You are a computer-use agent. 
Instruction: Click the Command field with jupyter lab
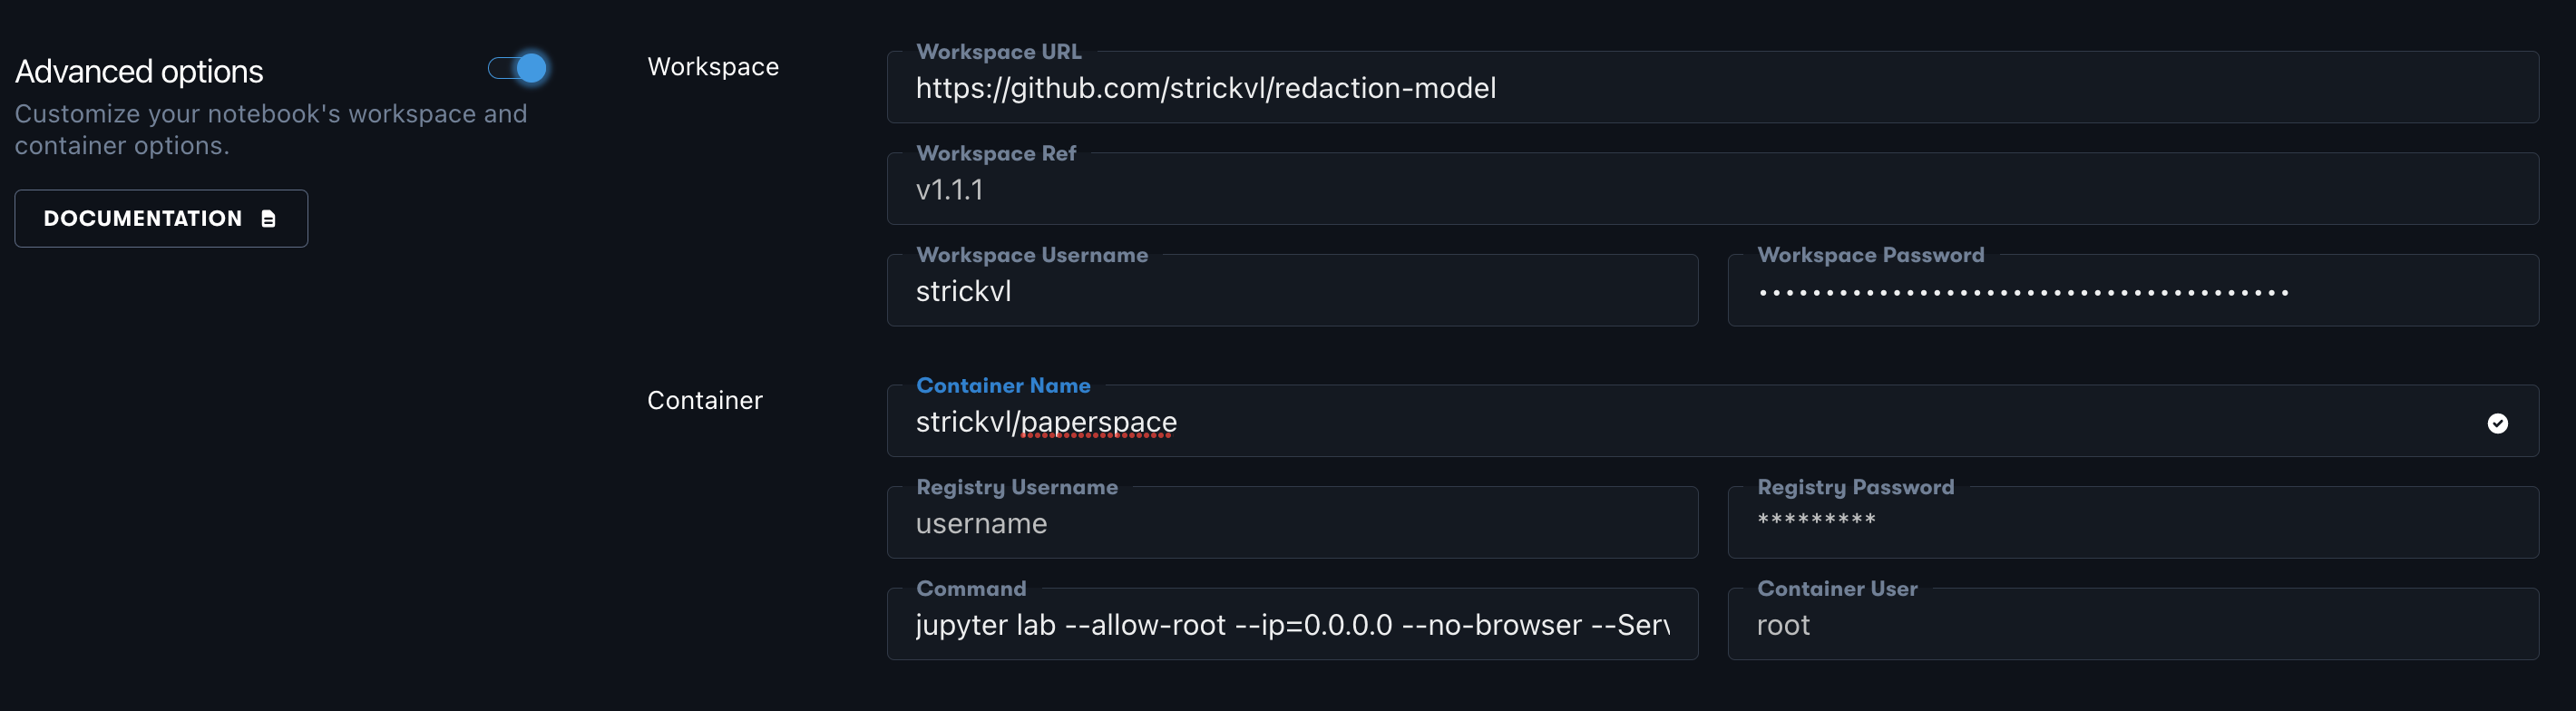(1291, 626)
